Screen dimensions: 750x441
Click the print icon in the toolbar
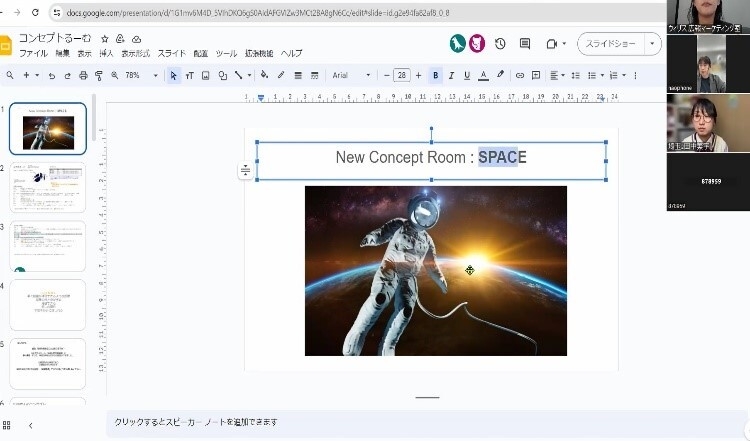point(83,75)
